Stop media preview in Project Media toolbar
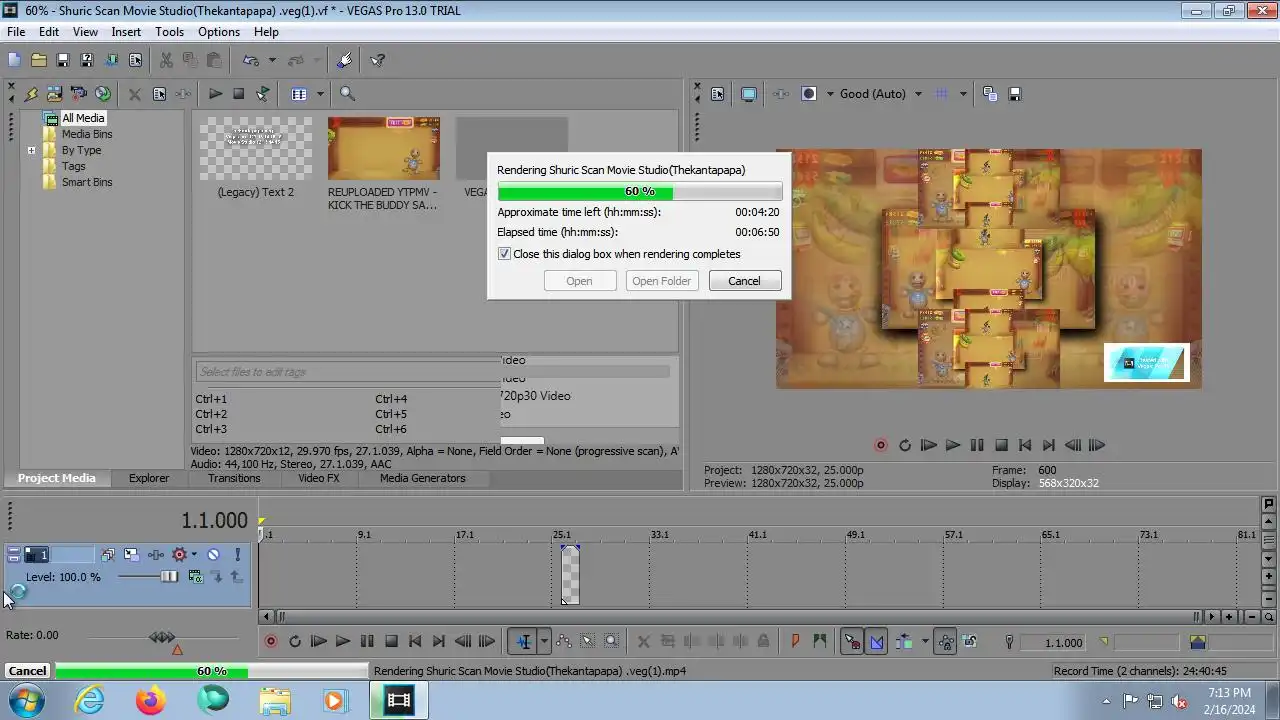Viewport: 1280px width, 720px height. [x=239, y=94]
